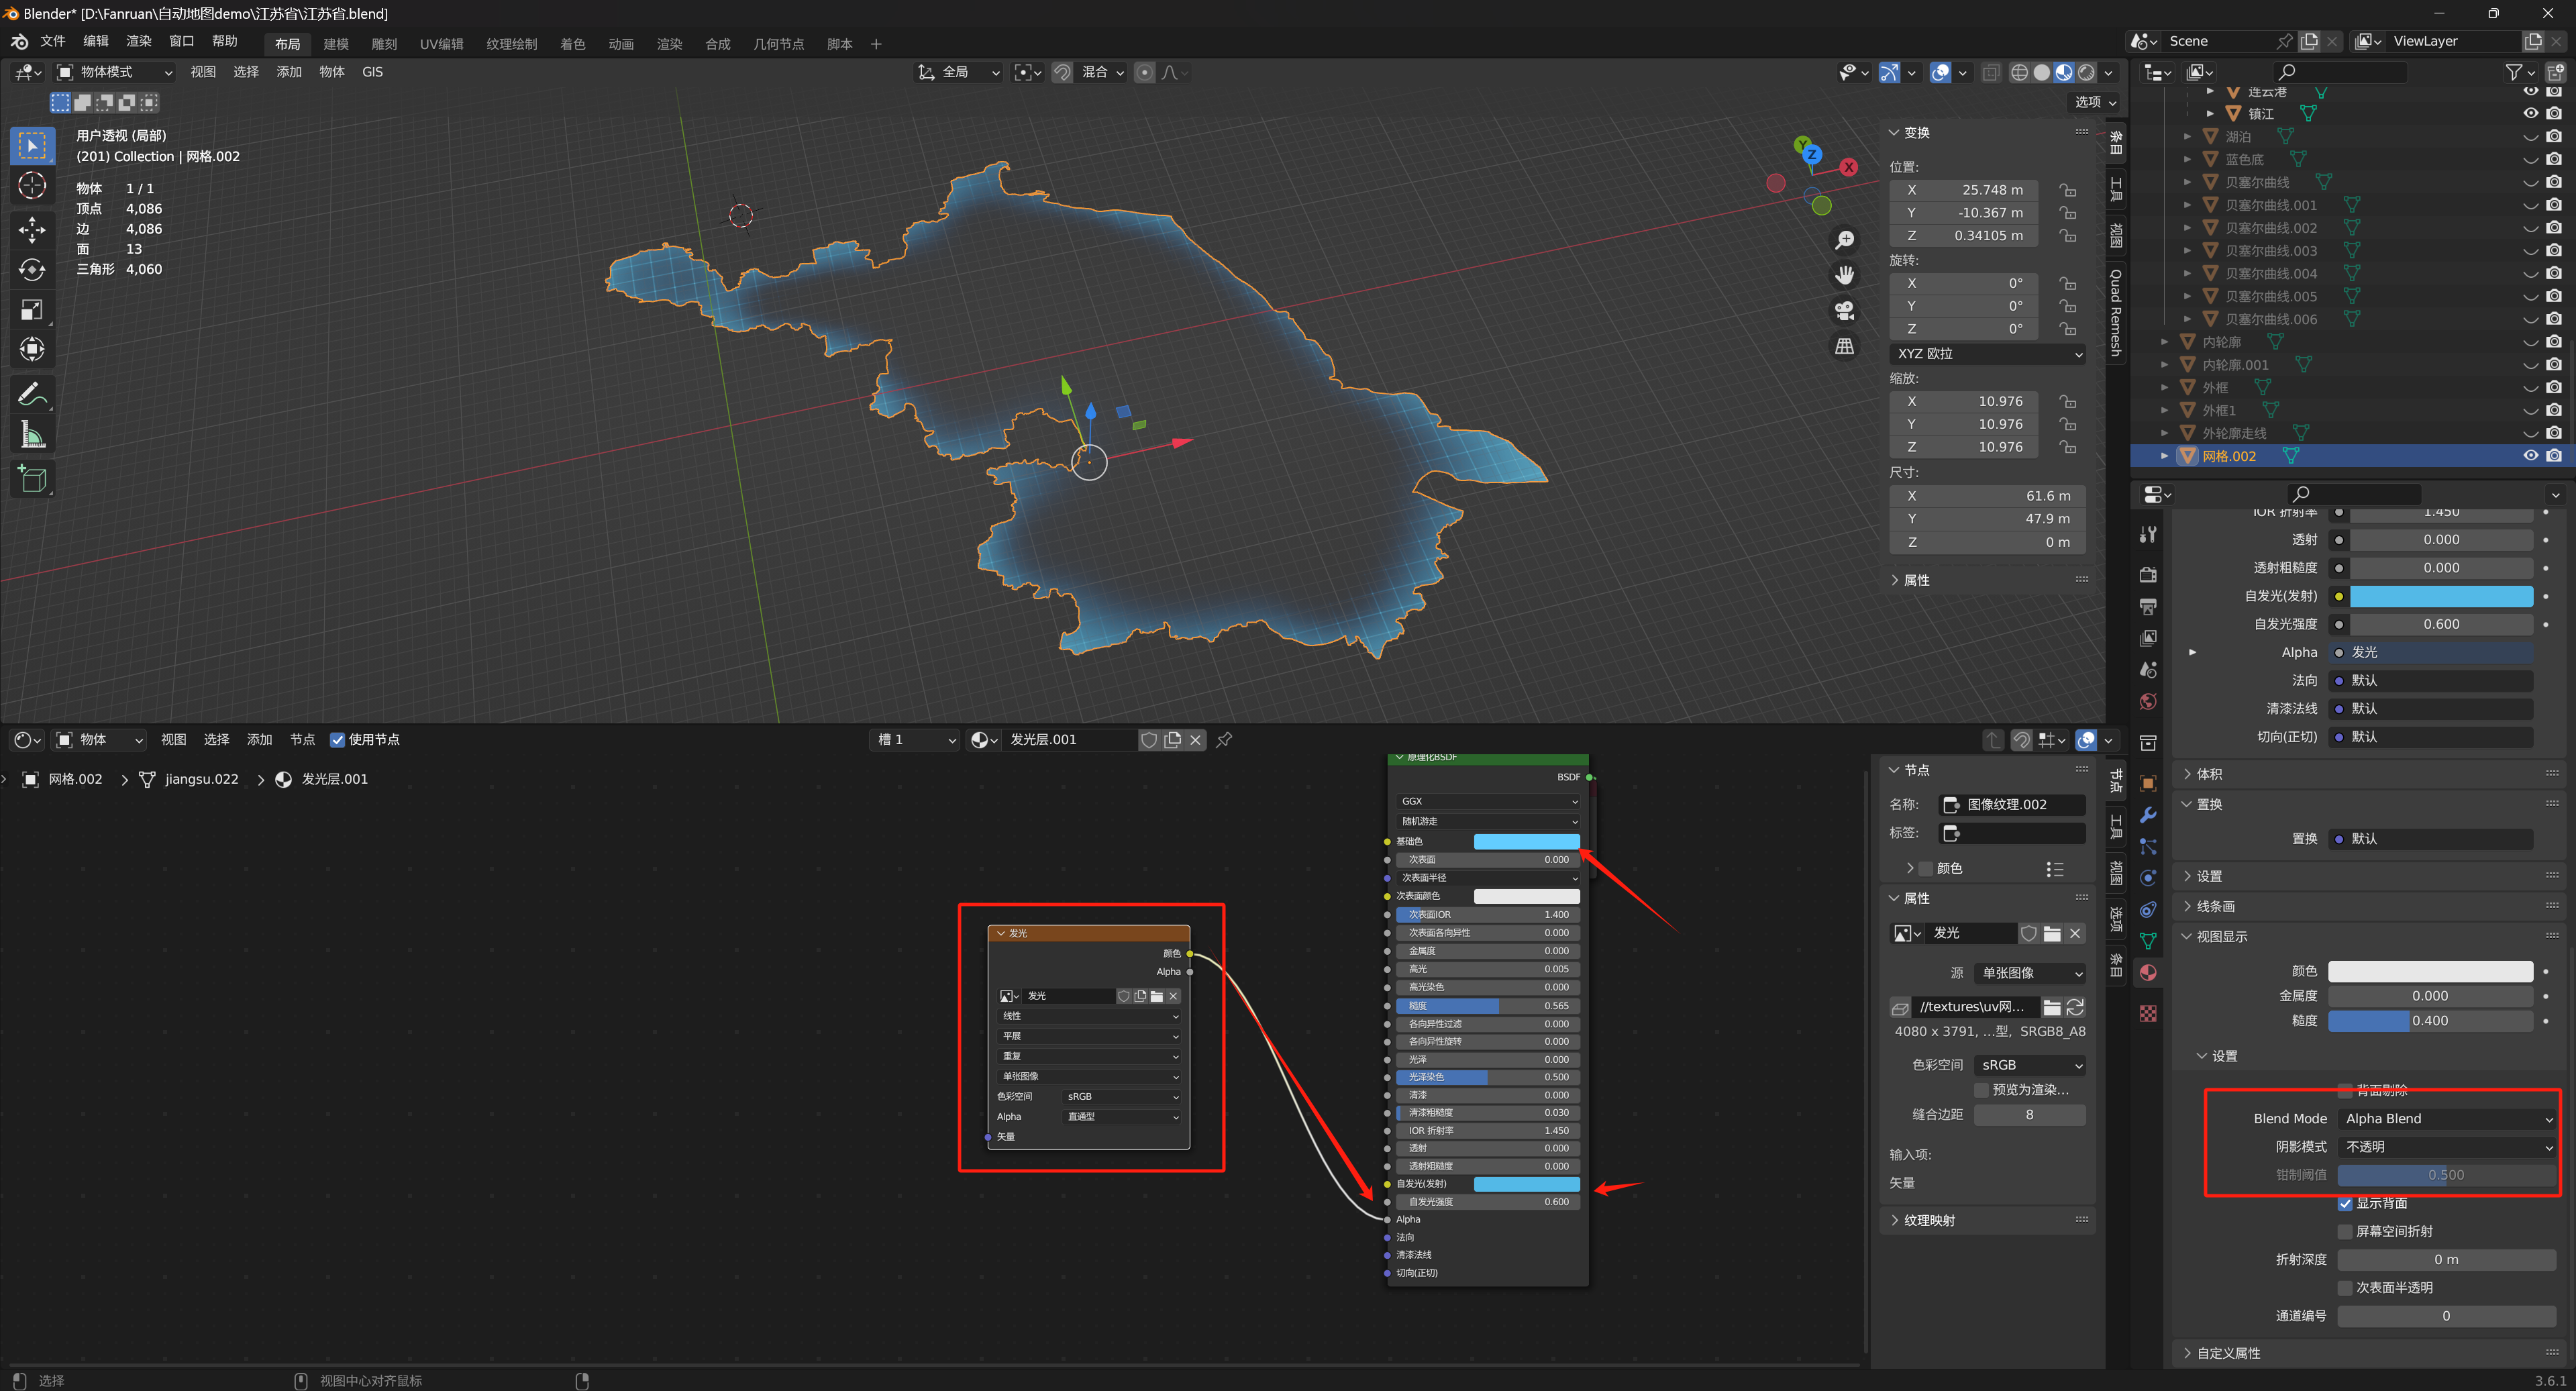This screenshot has height=1391, width=2576.
Task: Click the 基础色 color swatch on Principled BSDF node
Action: click(1526, 842)
